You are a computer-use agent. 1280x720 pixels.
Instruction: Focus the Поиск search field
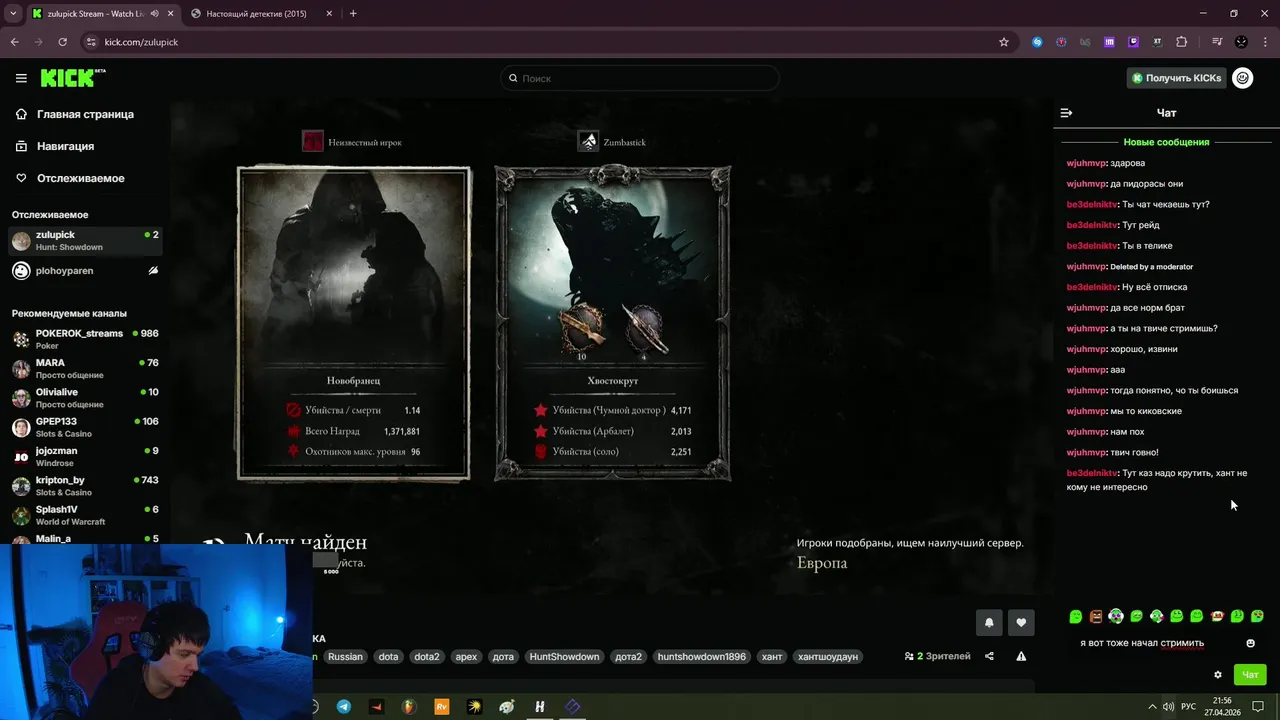tap(640, 78)
